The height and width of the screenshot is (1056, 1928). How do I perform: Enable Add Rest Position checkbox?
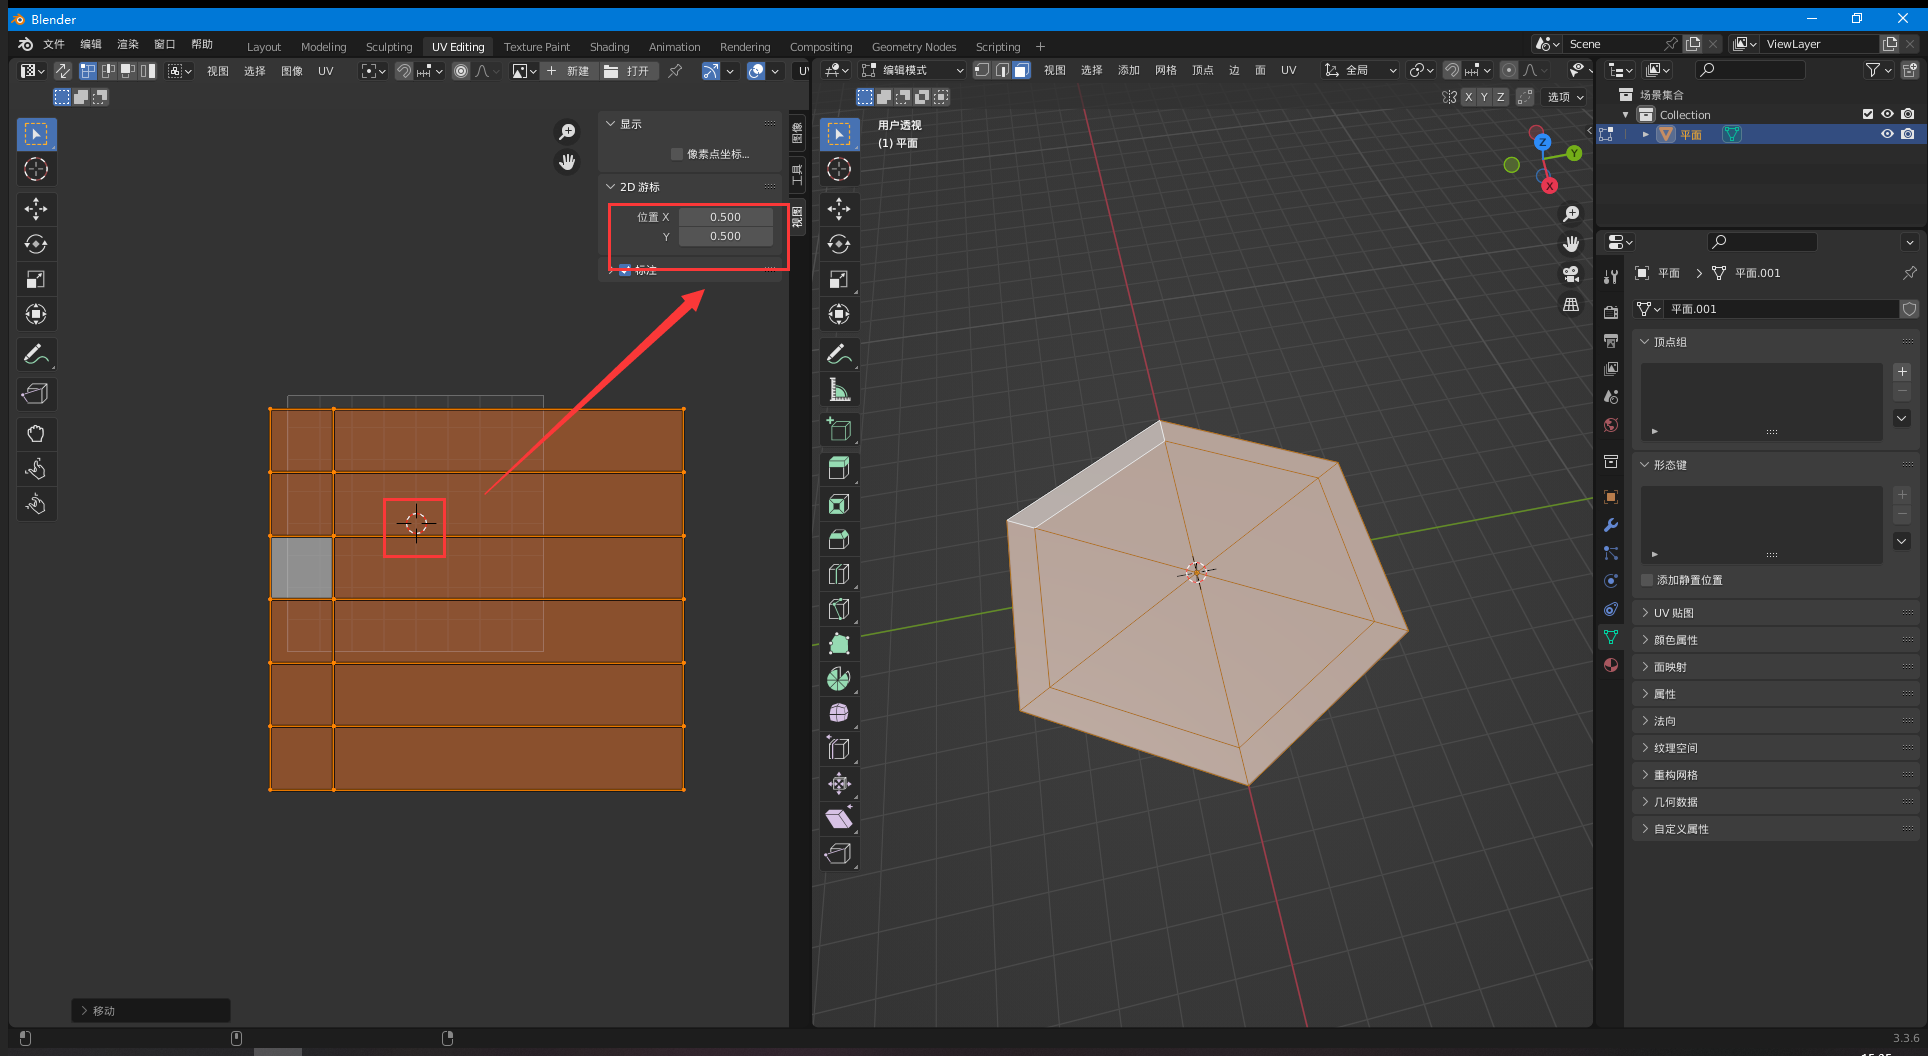point(1647,580)
